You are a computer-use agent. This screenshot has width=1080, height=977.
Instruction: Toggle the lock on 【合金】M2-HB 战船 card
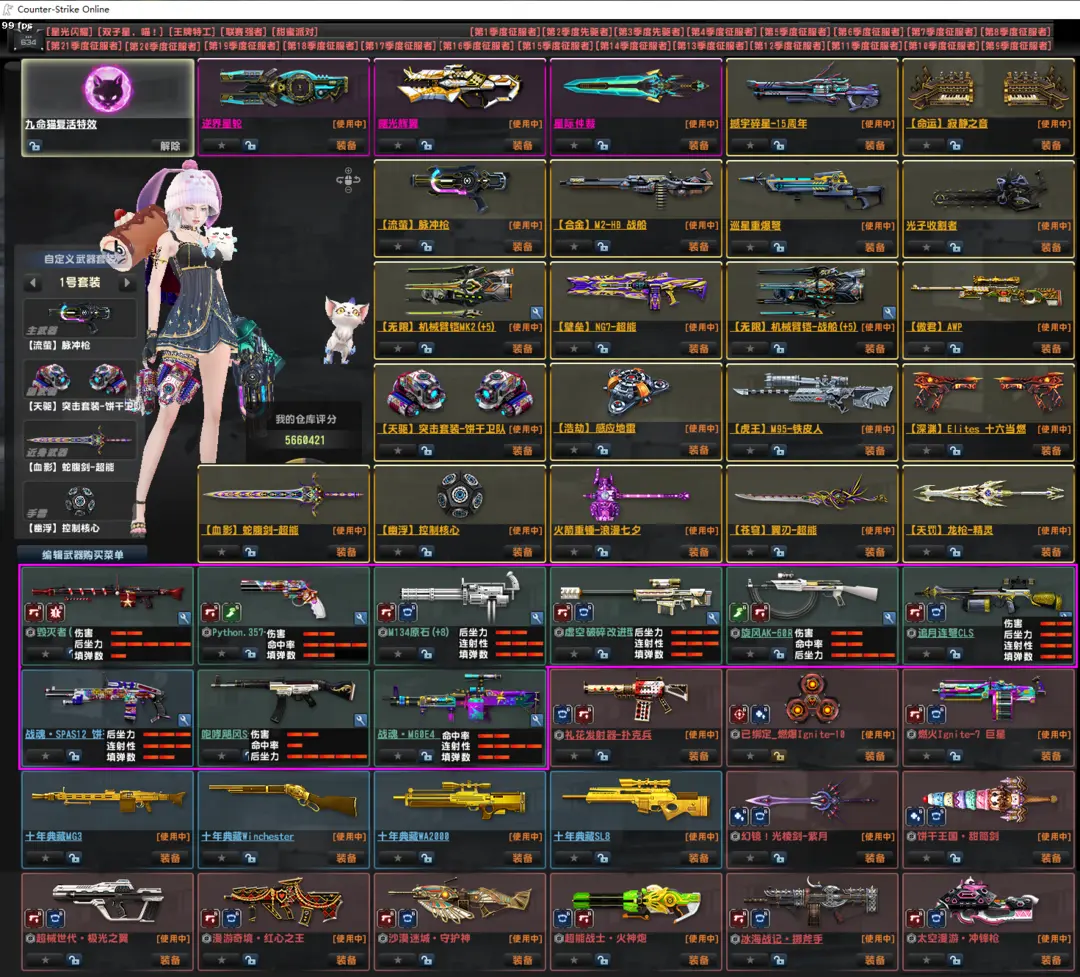tap(603, 247)
